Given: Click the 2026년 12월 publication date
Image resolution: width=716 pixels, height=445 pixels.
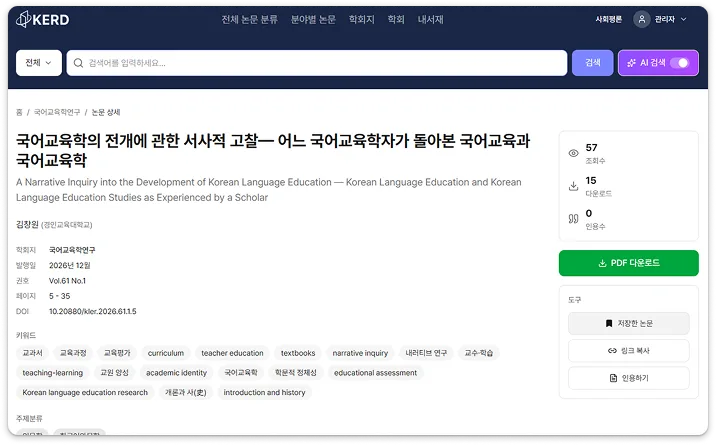Looking at the screenshot, I should point(70,266).
